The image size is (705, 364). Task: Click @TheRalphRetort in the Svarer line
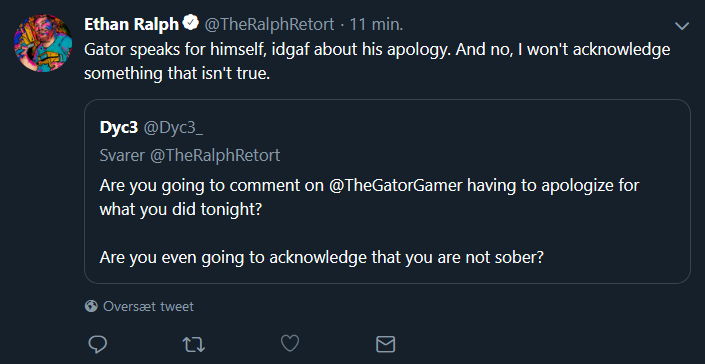[215, 155]
